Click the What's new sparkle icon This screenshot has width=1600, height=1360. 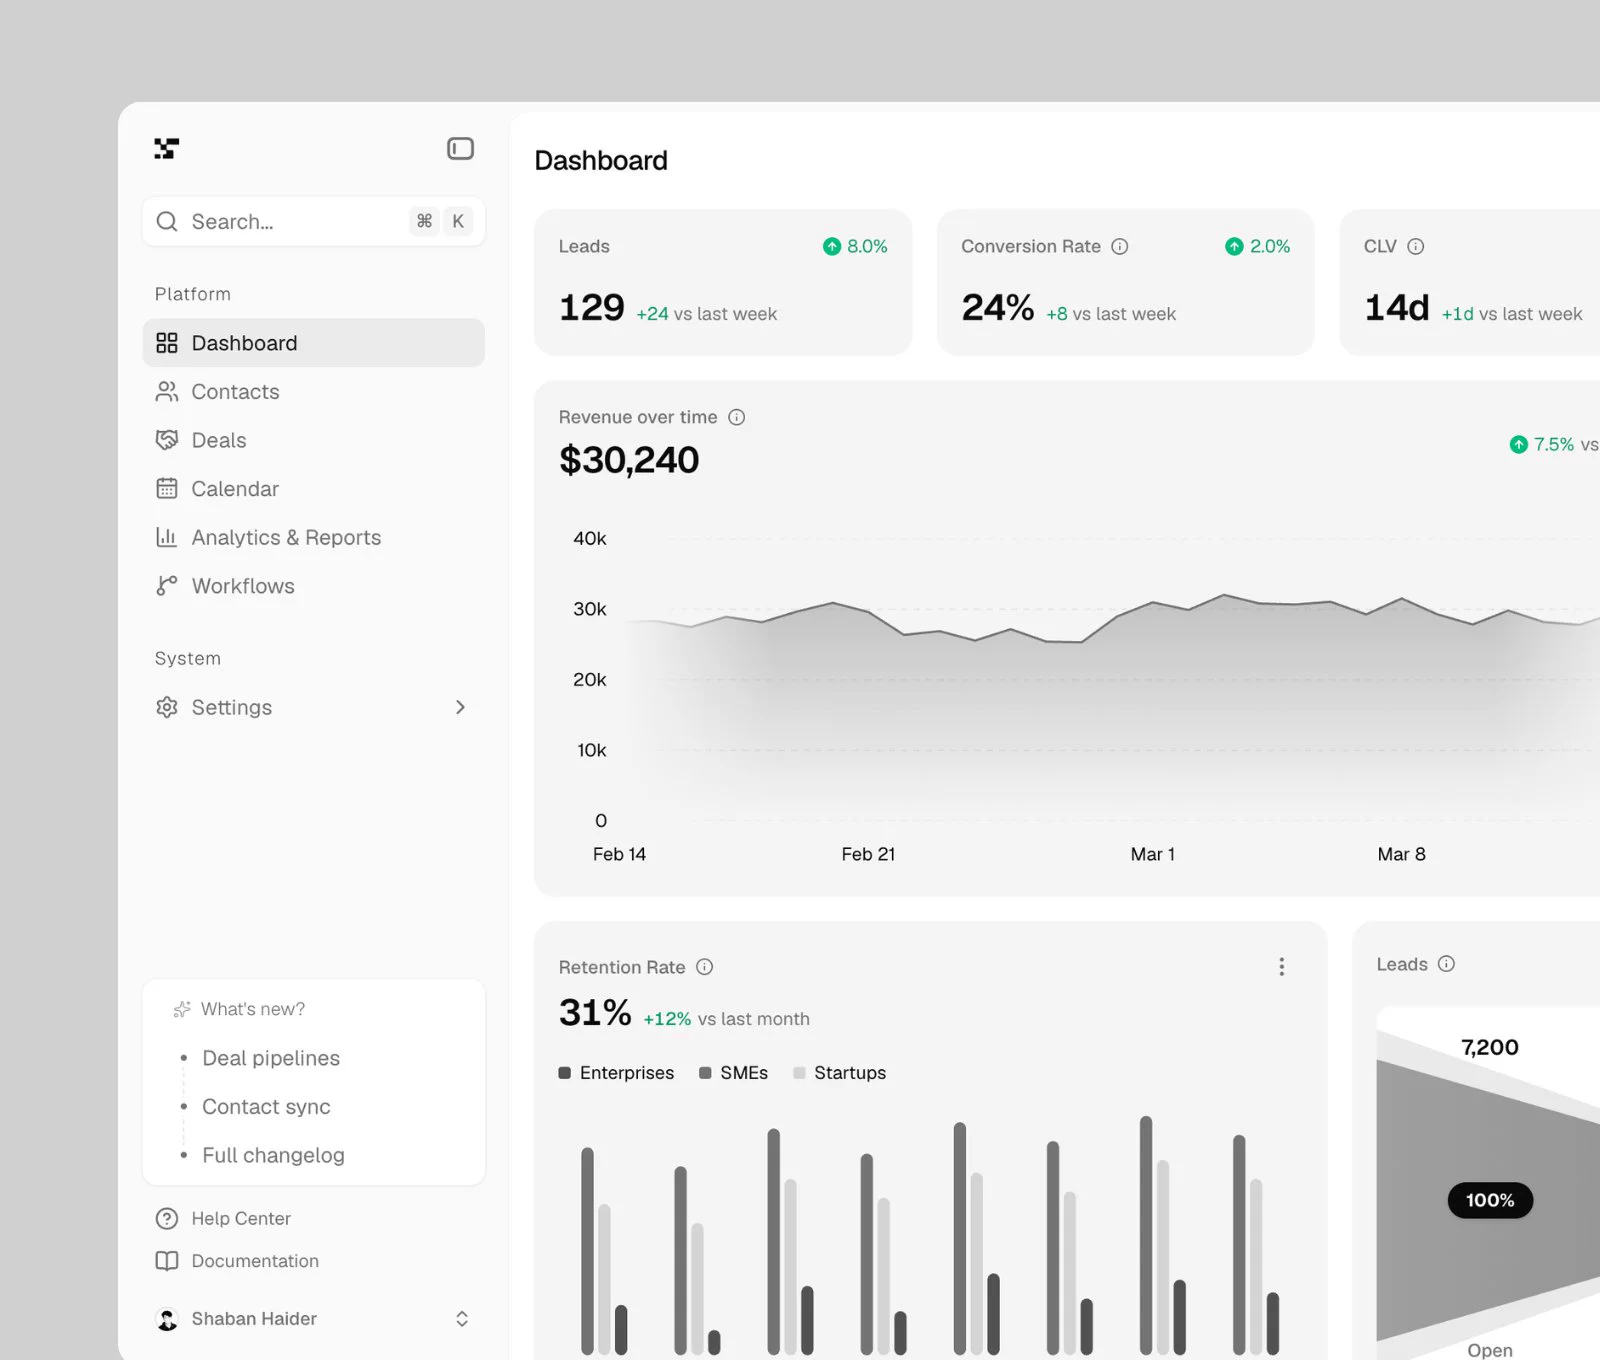pyautogui.click(x=182, y=1009)
